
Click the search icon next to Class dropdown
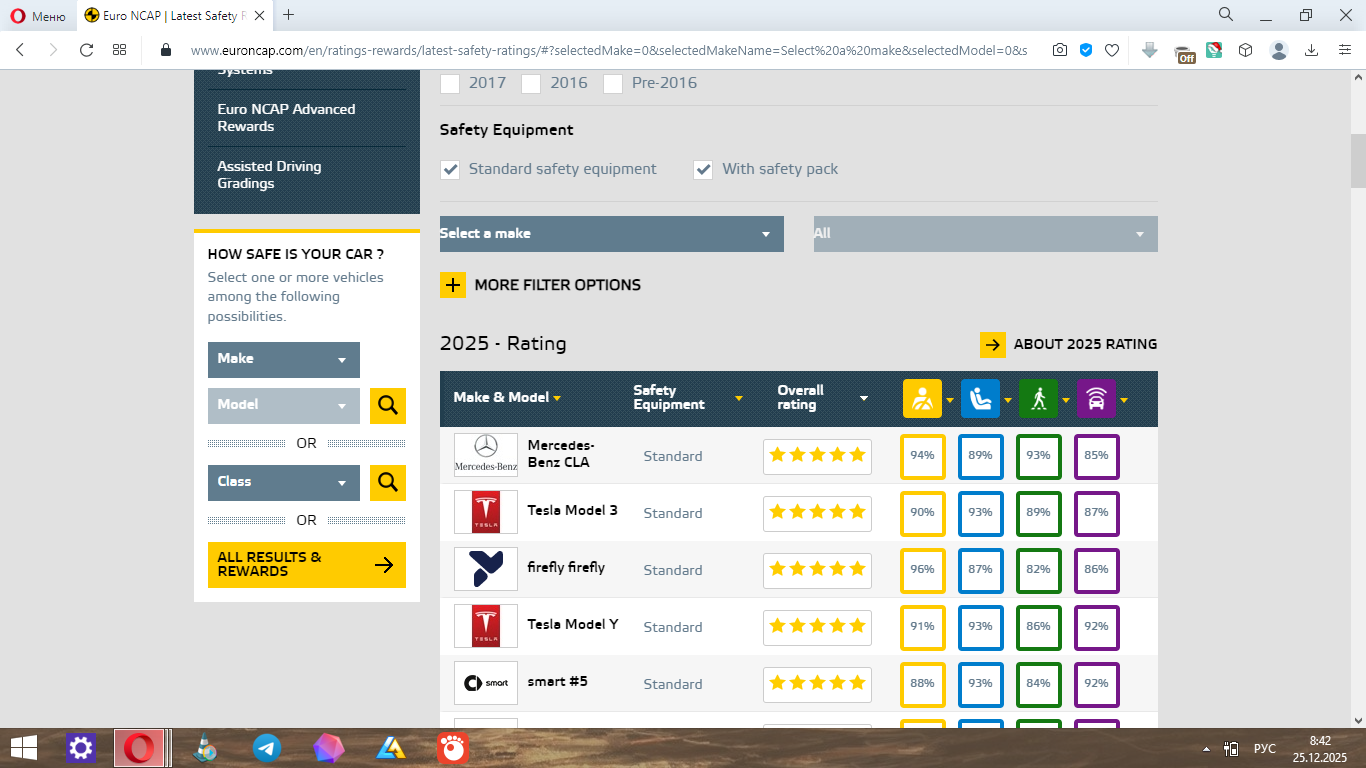point(388,483)
